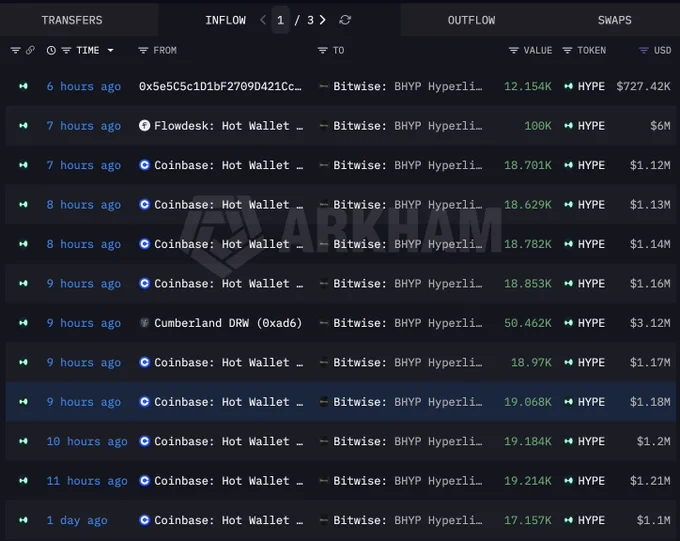Click HYPE token in the 100K row
680x541 pixels.
[x=591, y=126]
